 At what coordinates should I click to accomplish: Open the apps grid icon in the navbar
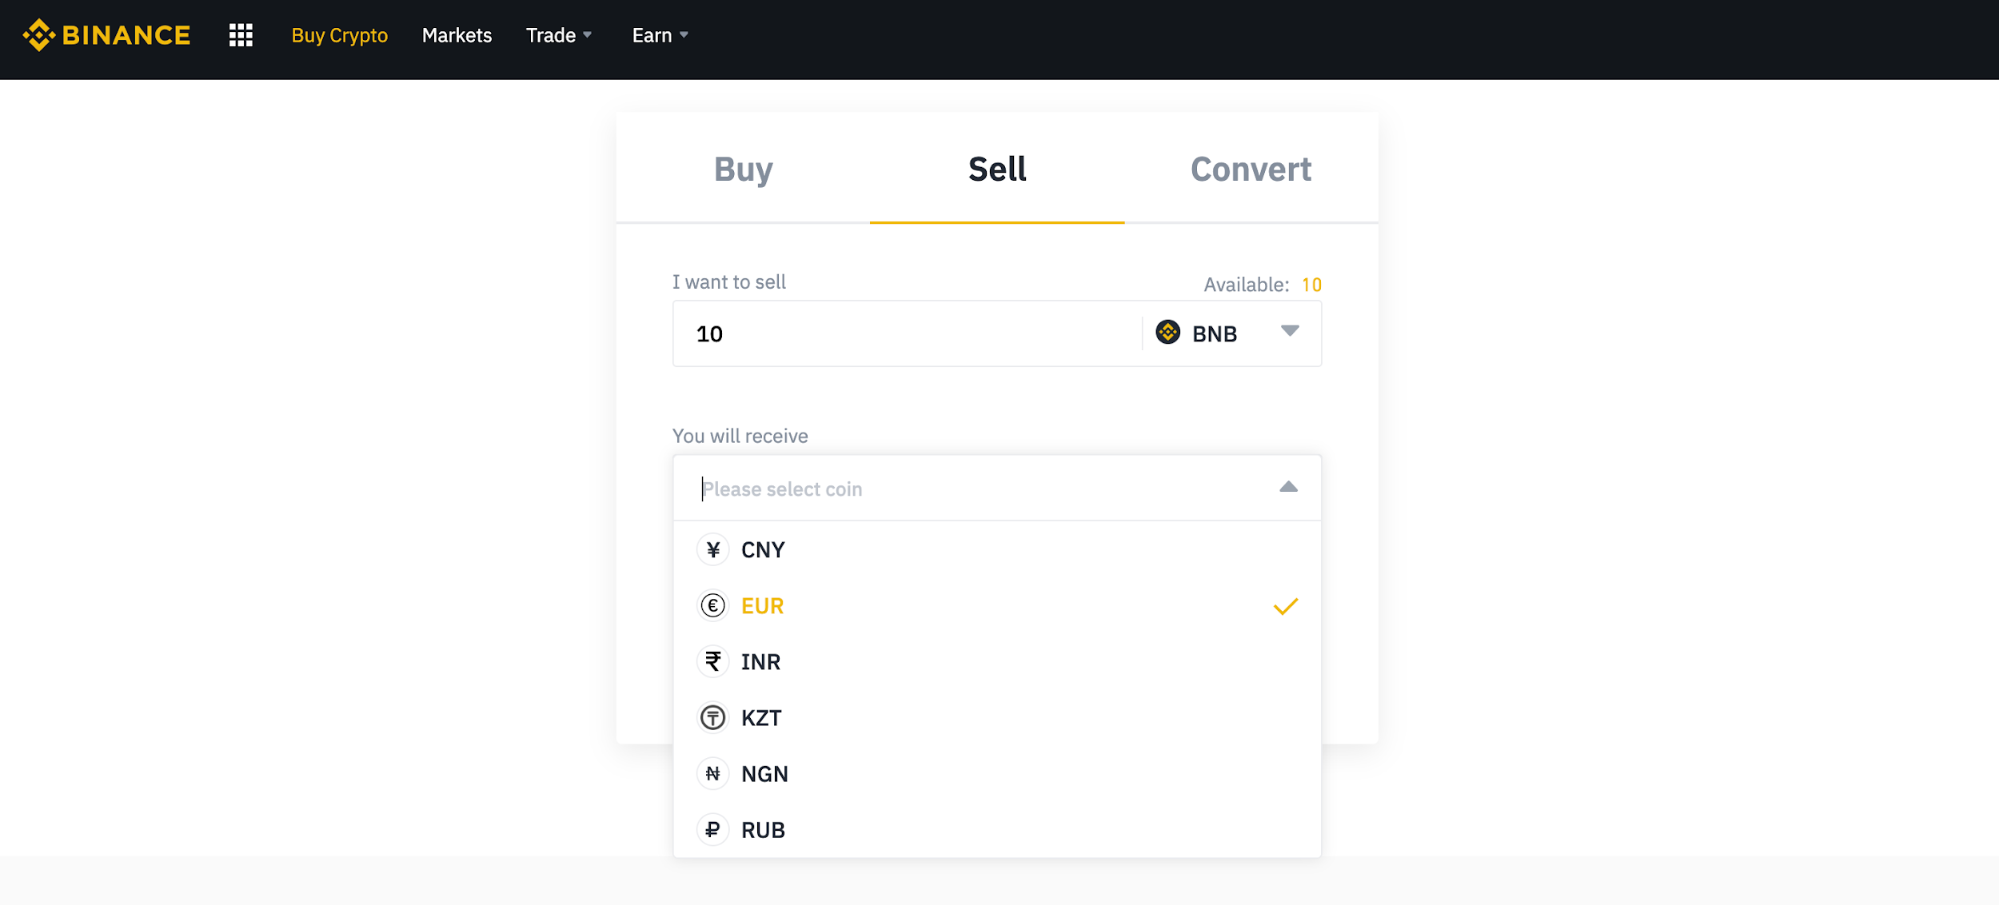240,34
